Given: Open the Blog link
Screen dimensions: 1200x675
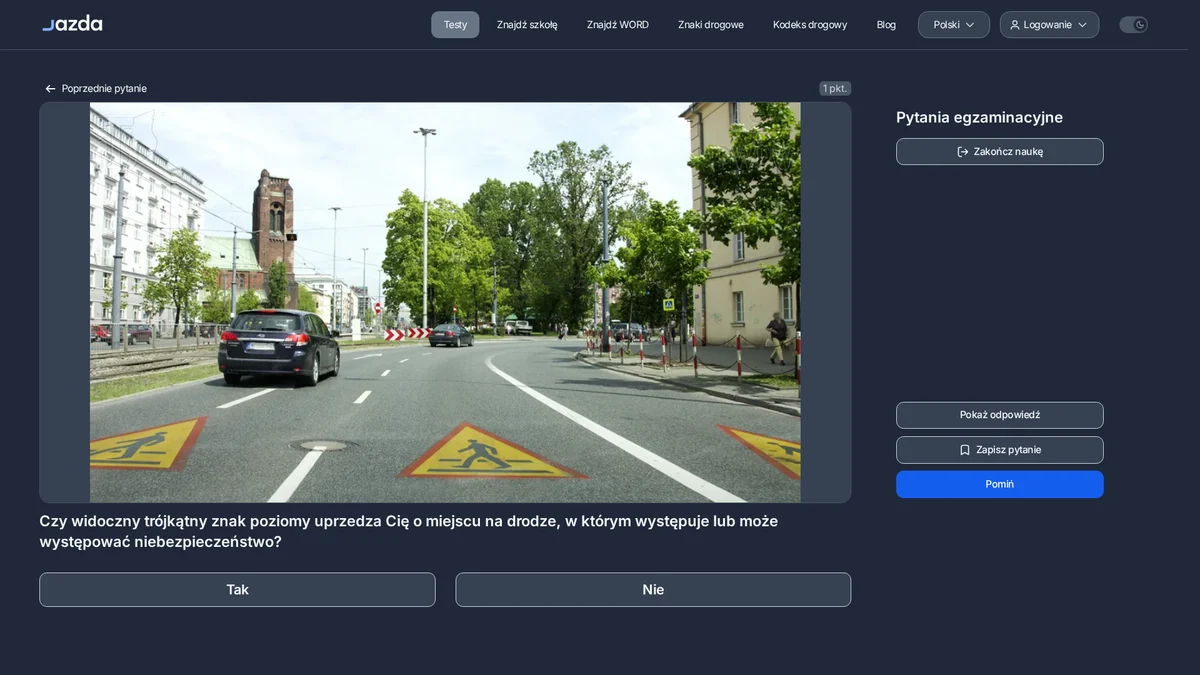Looking at the screenshot, I should point(886,25).
